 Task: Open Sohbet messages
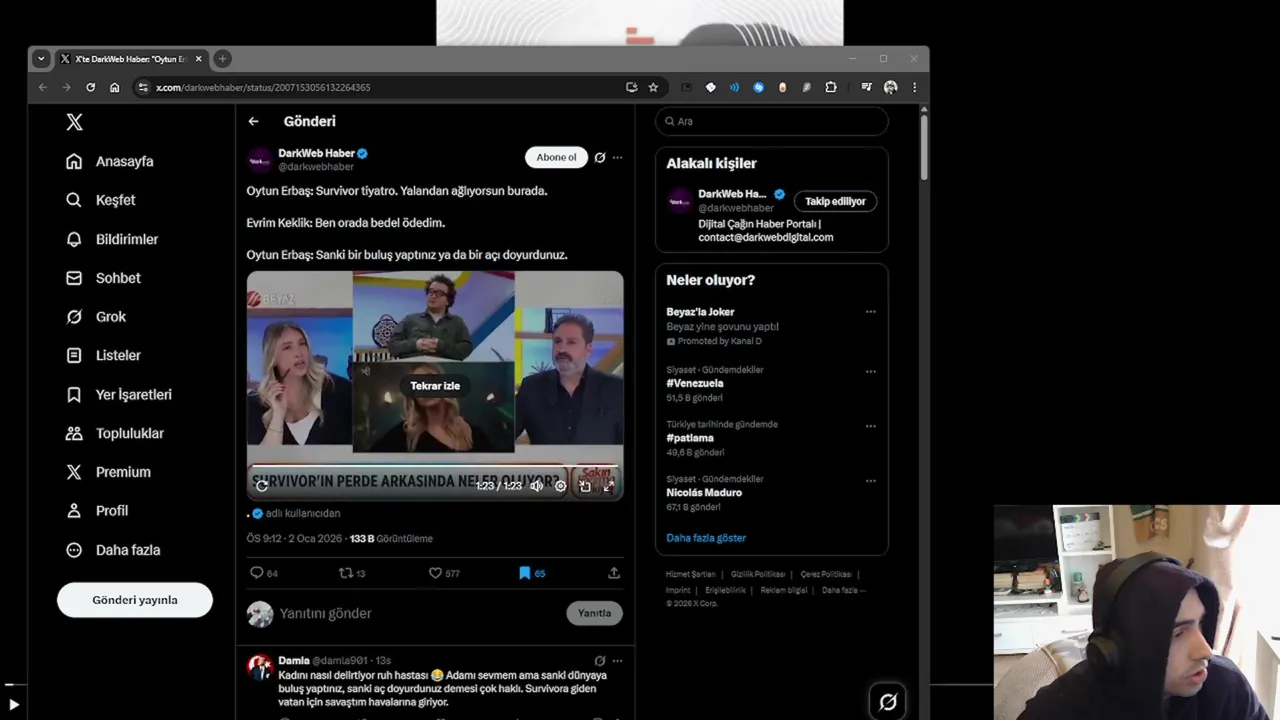(x=103, y=278)
